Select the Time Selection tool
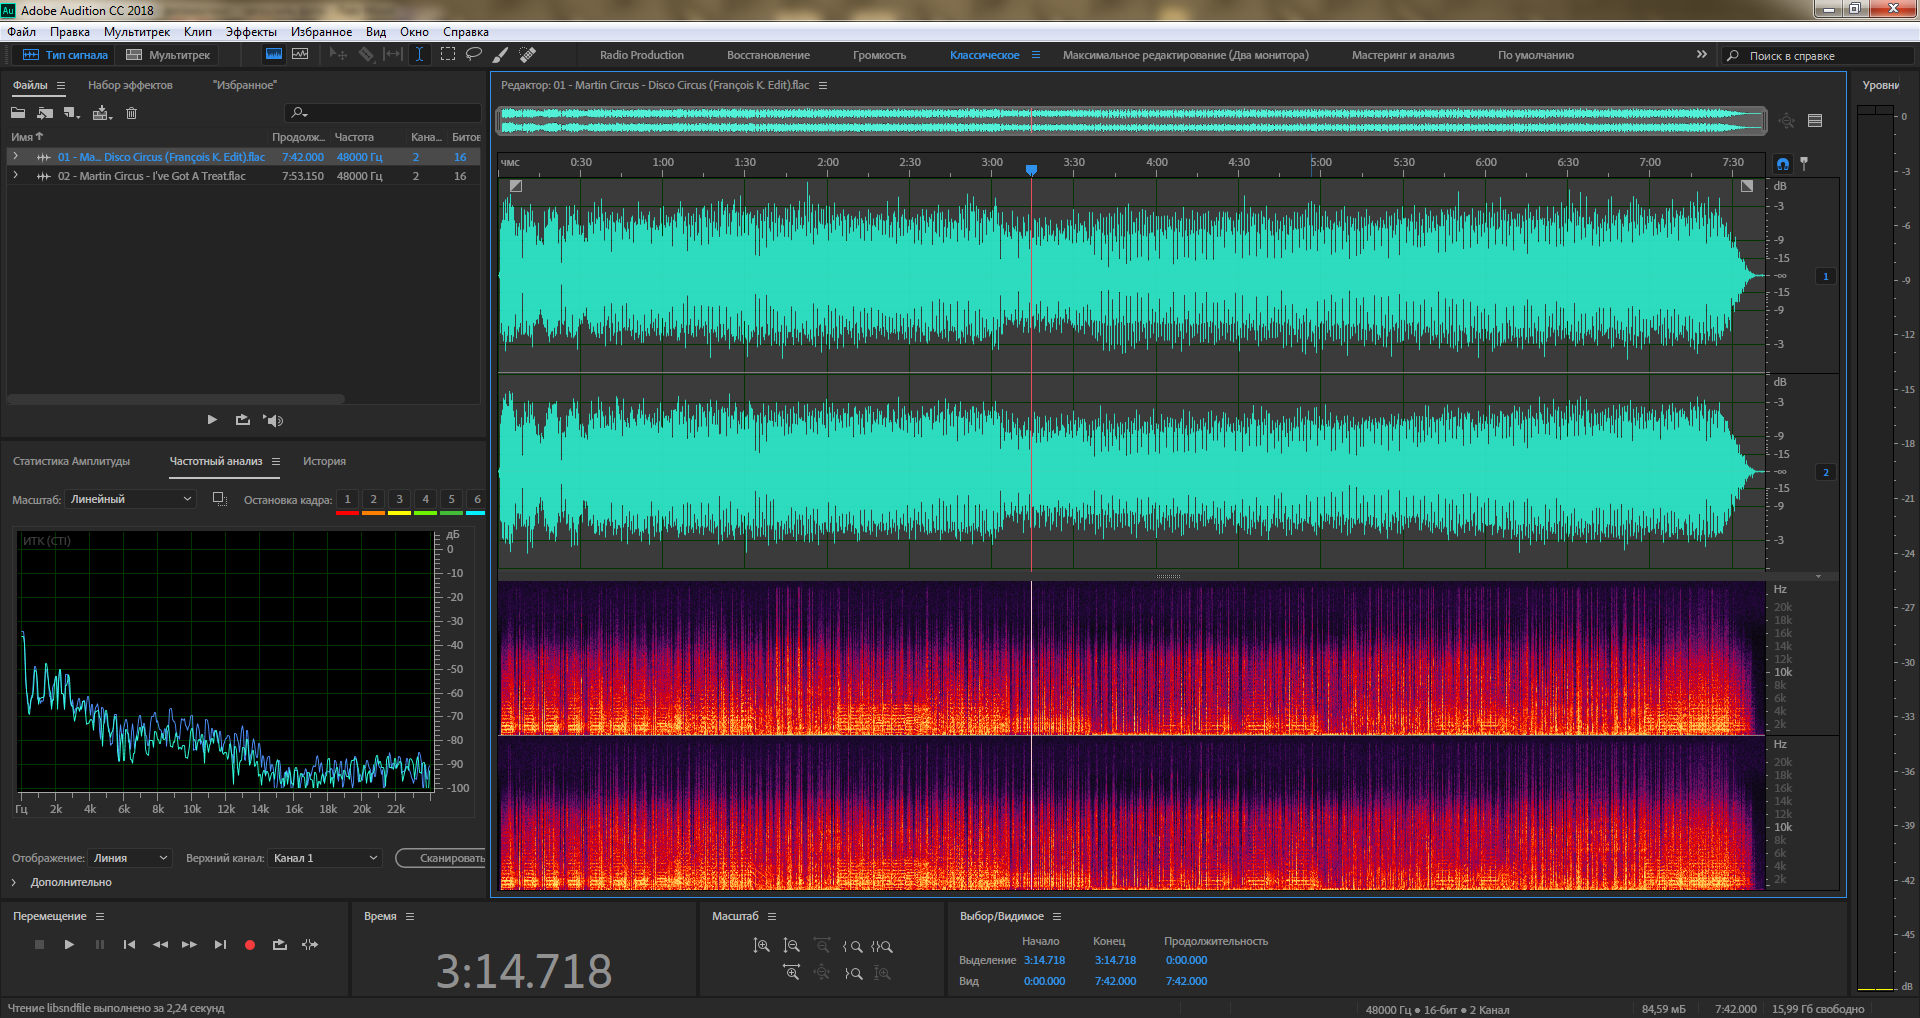The image size is (1920, 1018). point(420,55)
